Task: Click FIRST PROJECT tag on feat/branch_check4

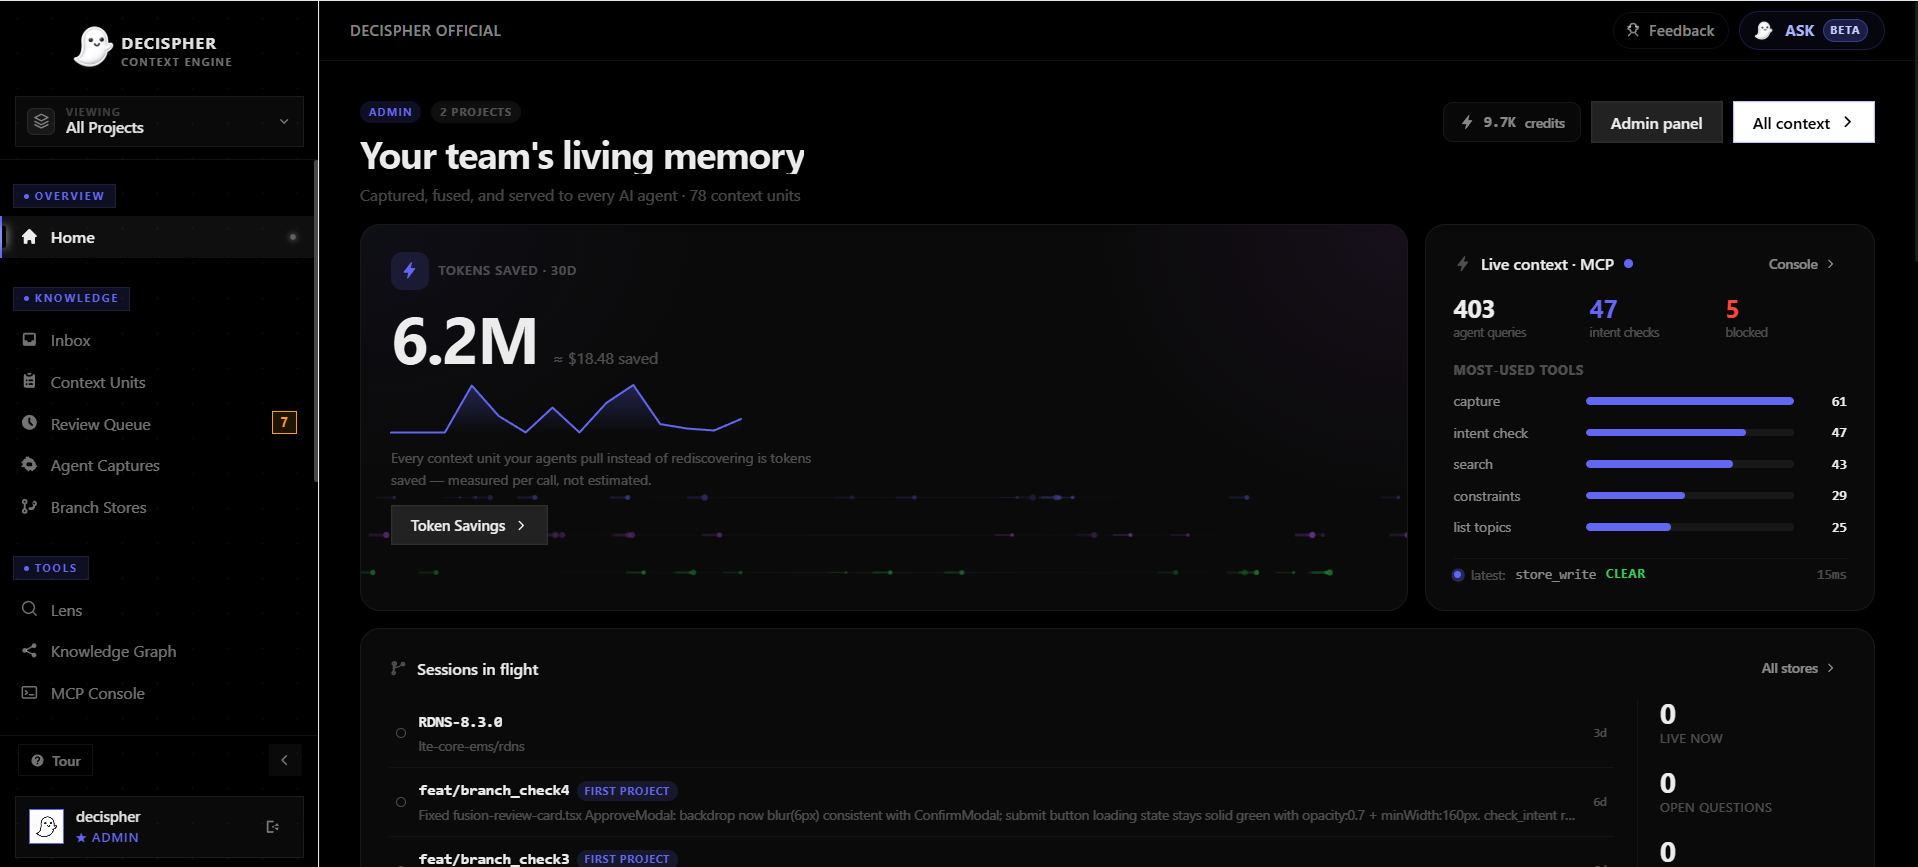Action: pos(627,791)
